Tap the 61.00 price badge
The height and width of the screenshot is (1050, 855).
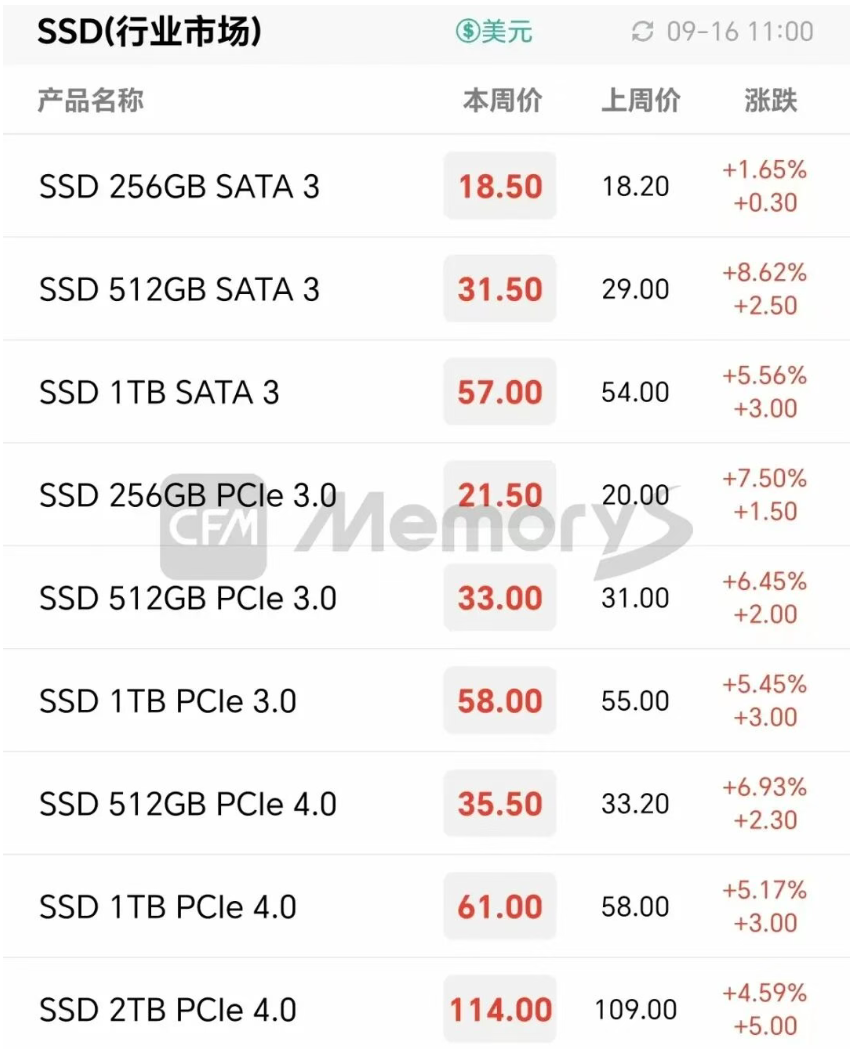click(x=500, y=908)
